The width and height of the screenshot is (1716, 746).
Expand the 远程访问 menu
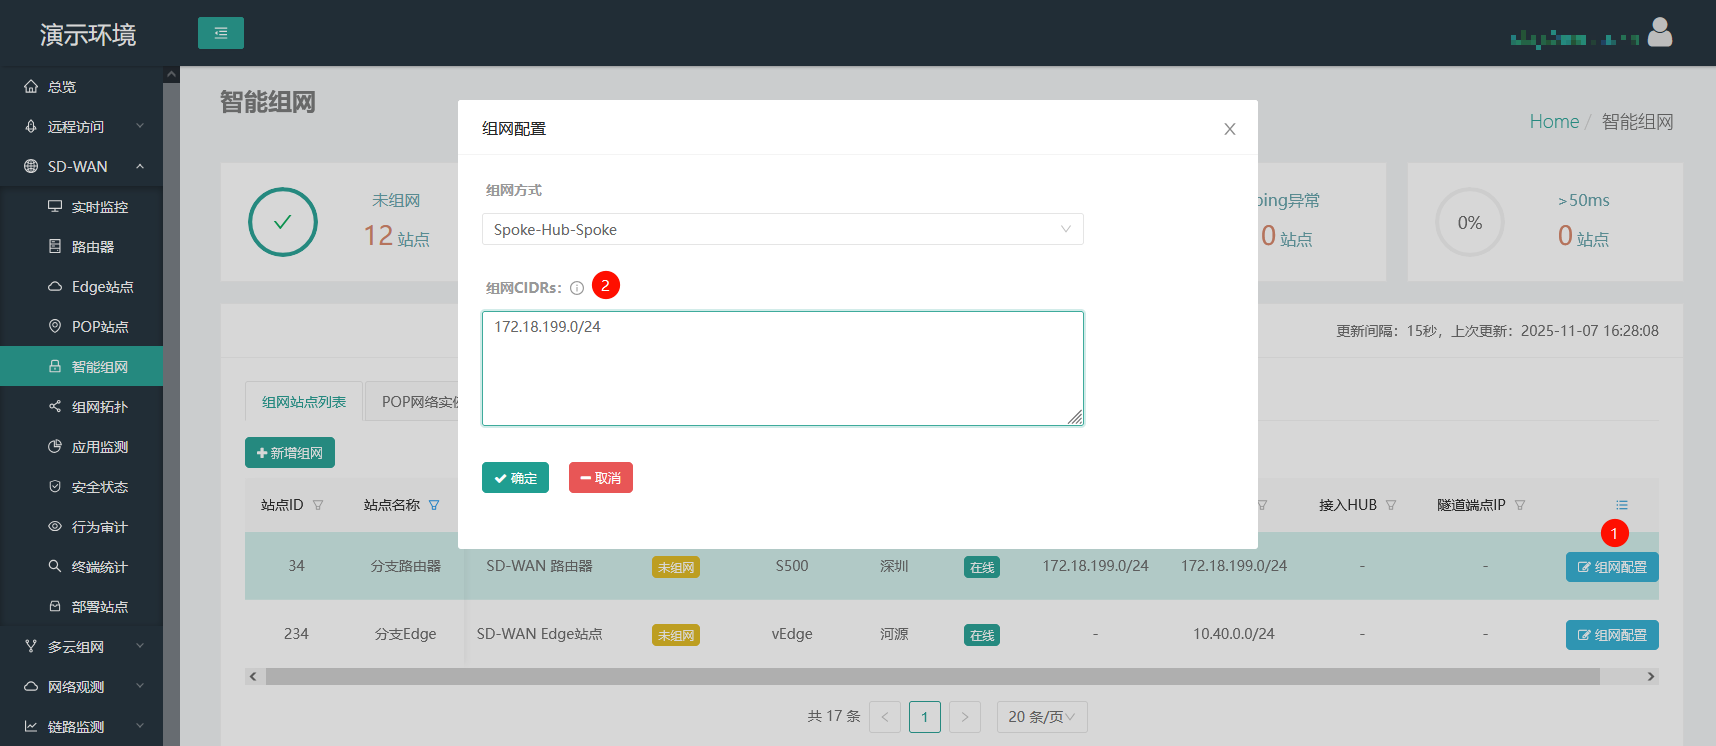[x=81, y=127]
